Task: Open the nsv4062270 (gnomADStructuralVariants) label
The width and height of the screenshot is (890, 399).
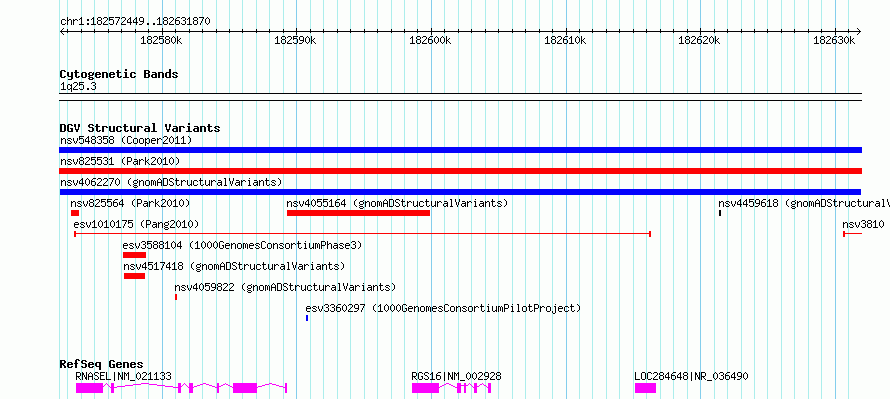Action: click(x=171, y=182)
